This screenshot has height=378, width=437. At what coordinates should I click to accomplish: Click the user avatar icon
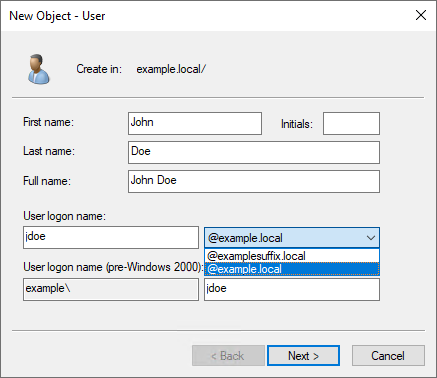[x=39, y=69]
